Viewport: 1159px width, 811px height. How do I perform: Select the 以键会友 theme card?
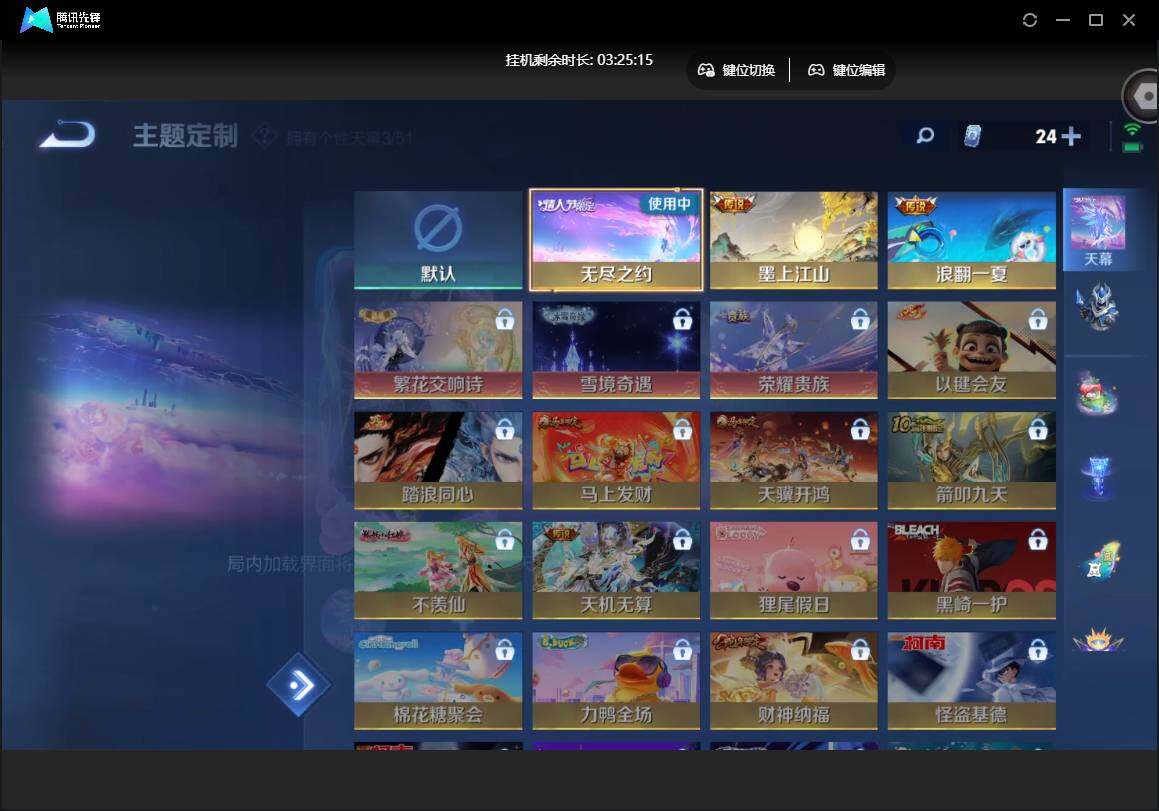pos(972,350)
